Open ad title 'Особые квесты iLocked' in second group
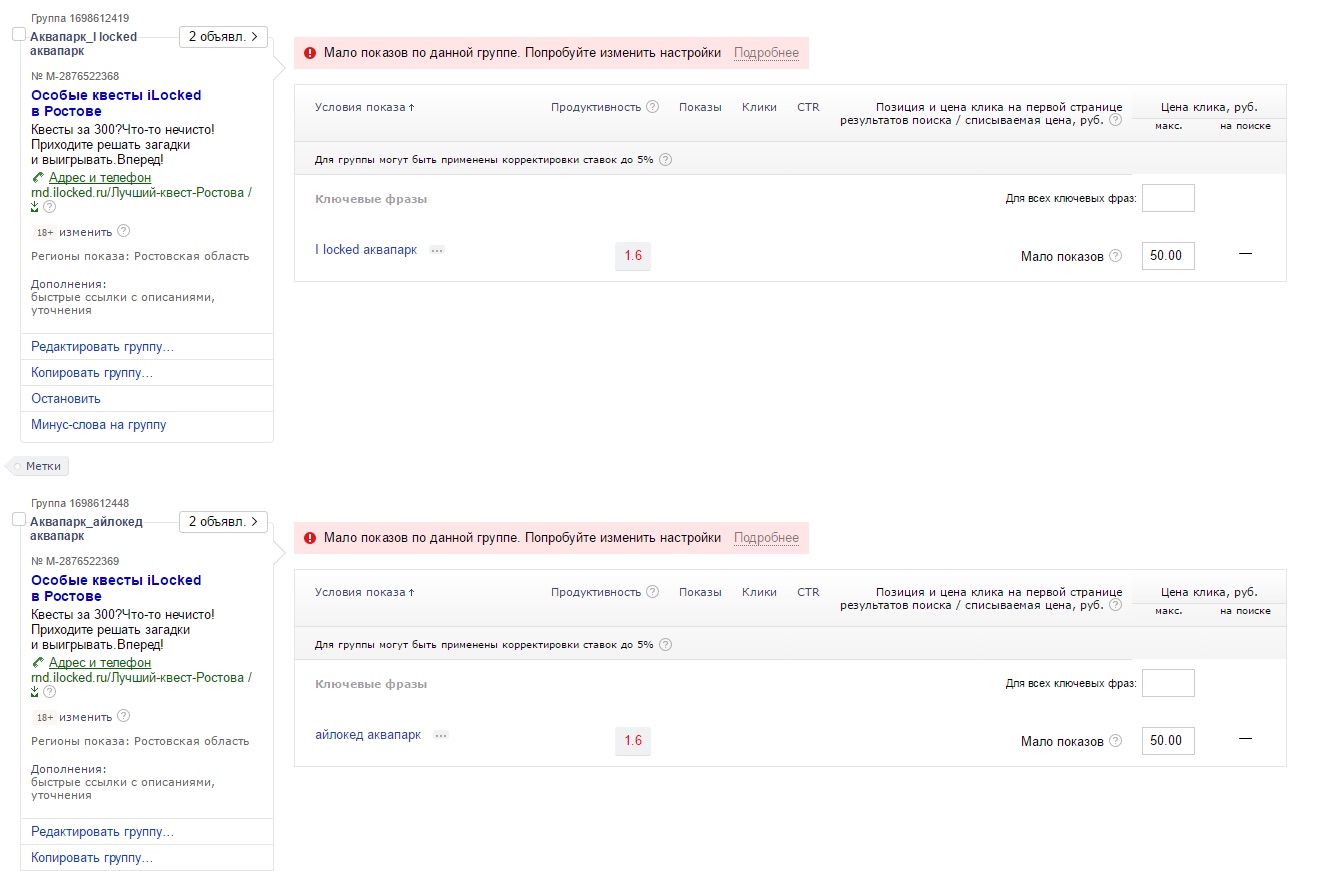The height and width of the screenshot is (871, 1330). (116, 588)
